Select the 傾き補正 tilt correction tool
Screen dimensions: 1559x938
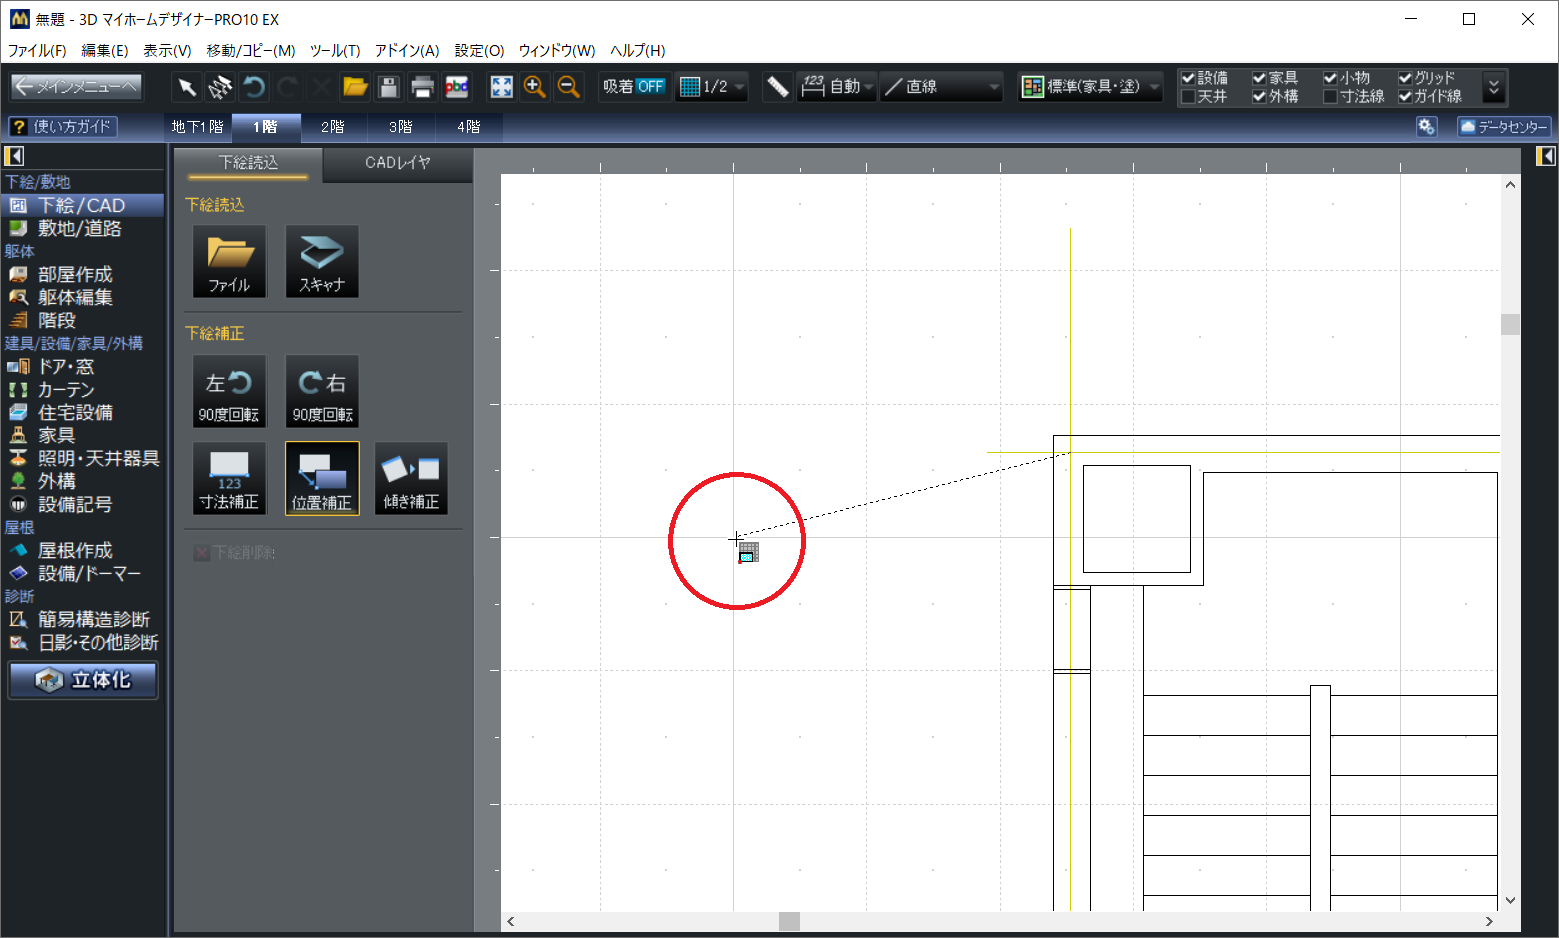pyautogui.click(x=411, y=479)
